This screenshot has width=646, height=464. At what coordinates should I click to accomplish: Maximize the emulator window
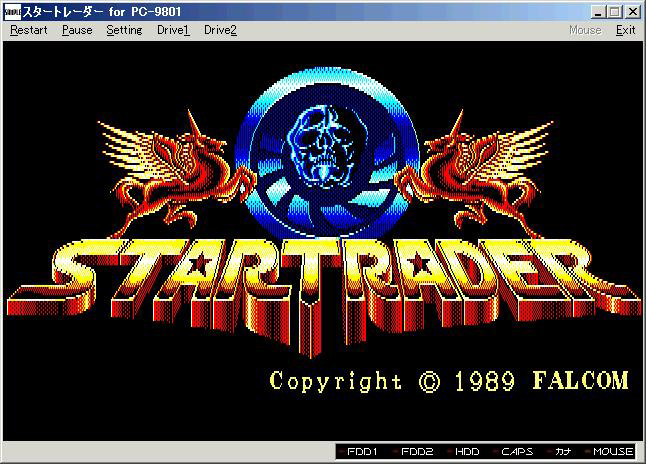[614, 12]
